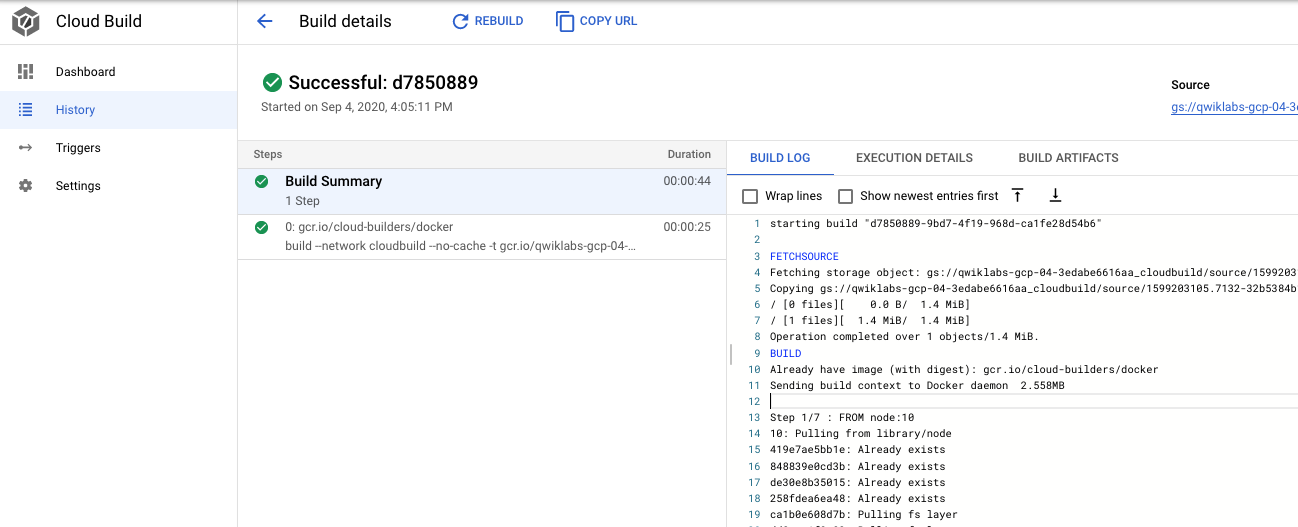1298x527 pixels.
Task: Click the 'Operation completed over 1 objects' line
Action: [904, 336]
